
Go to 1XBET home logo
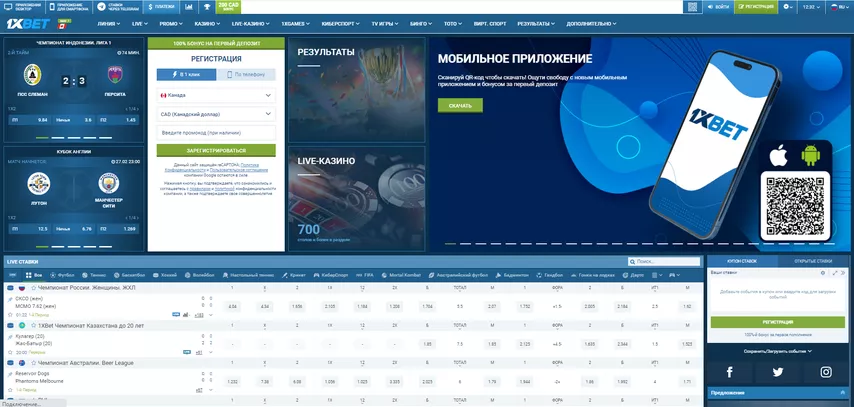(28, 24)
